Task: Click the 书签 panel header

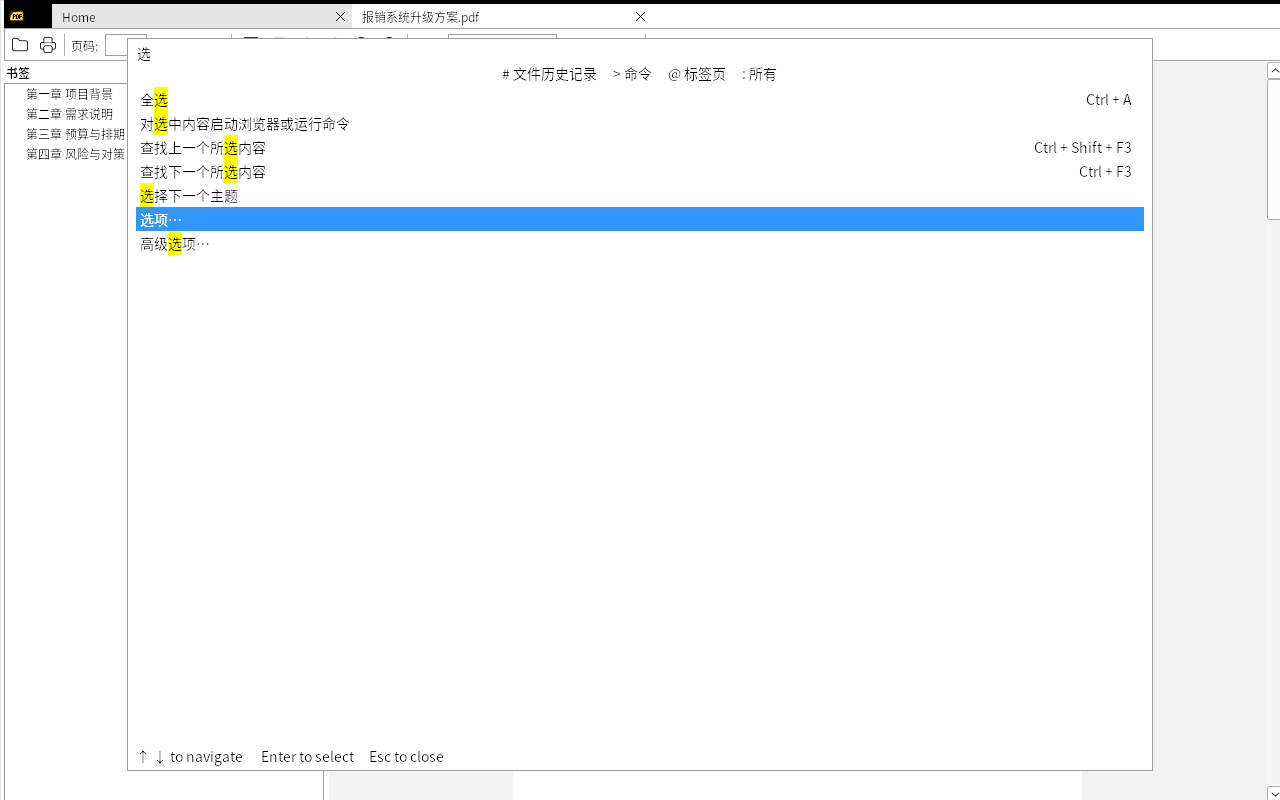Action: 18,73
